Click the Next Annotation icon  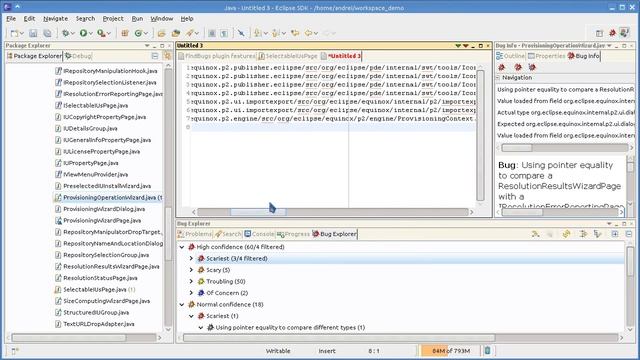(258, 33)
